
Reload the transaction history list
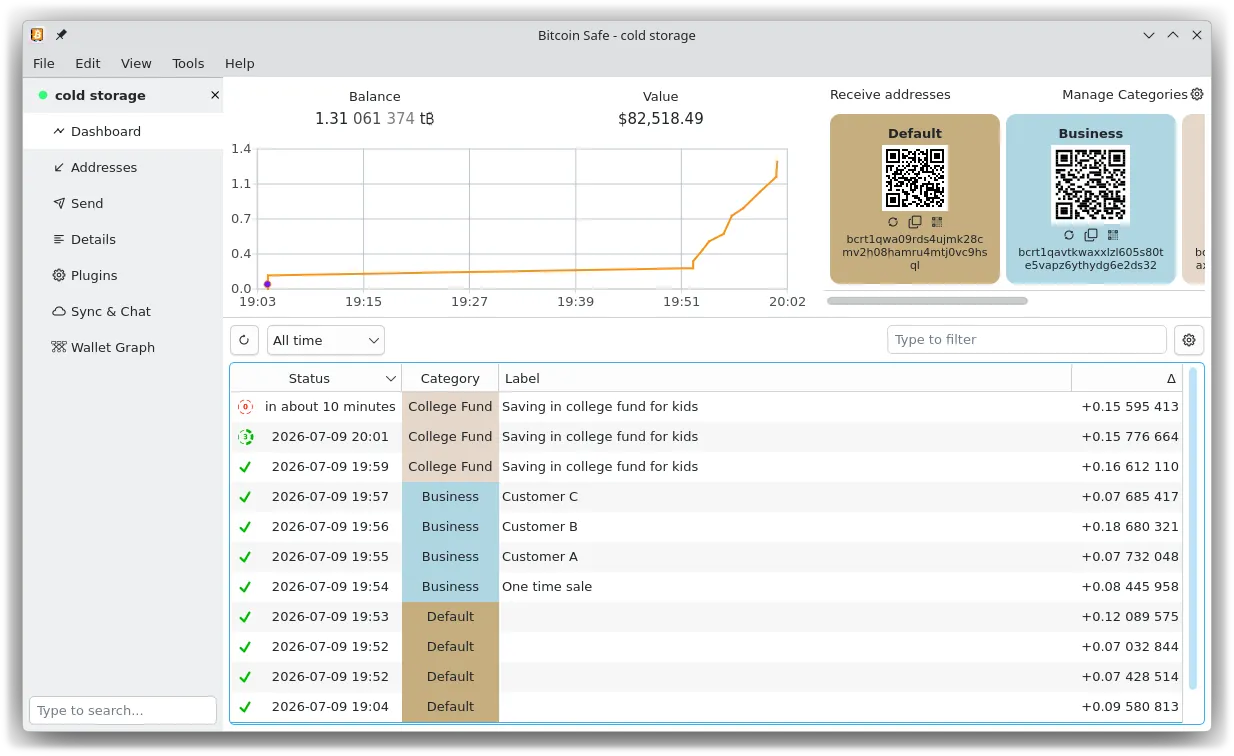(x=245, y=340)
